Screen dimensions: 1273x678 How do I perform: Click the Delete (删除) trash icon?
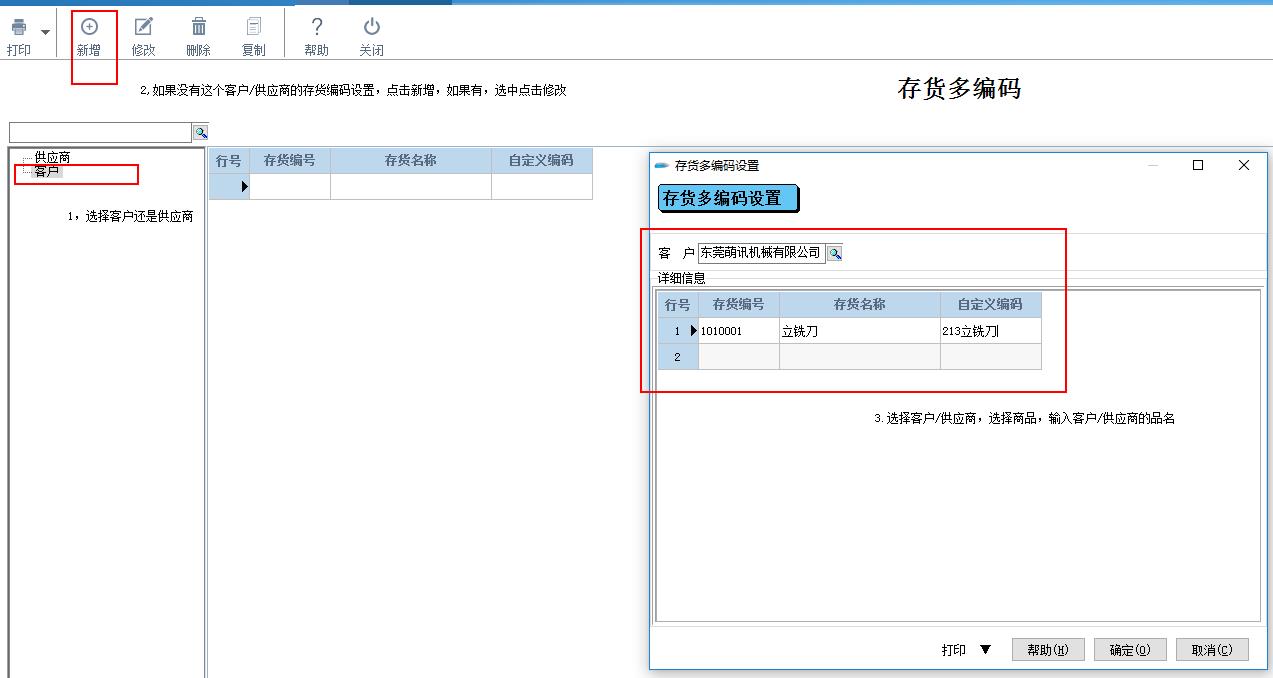199,28
